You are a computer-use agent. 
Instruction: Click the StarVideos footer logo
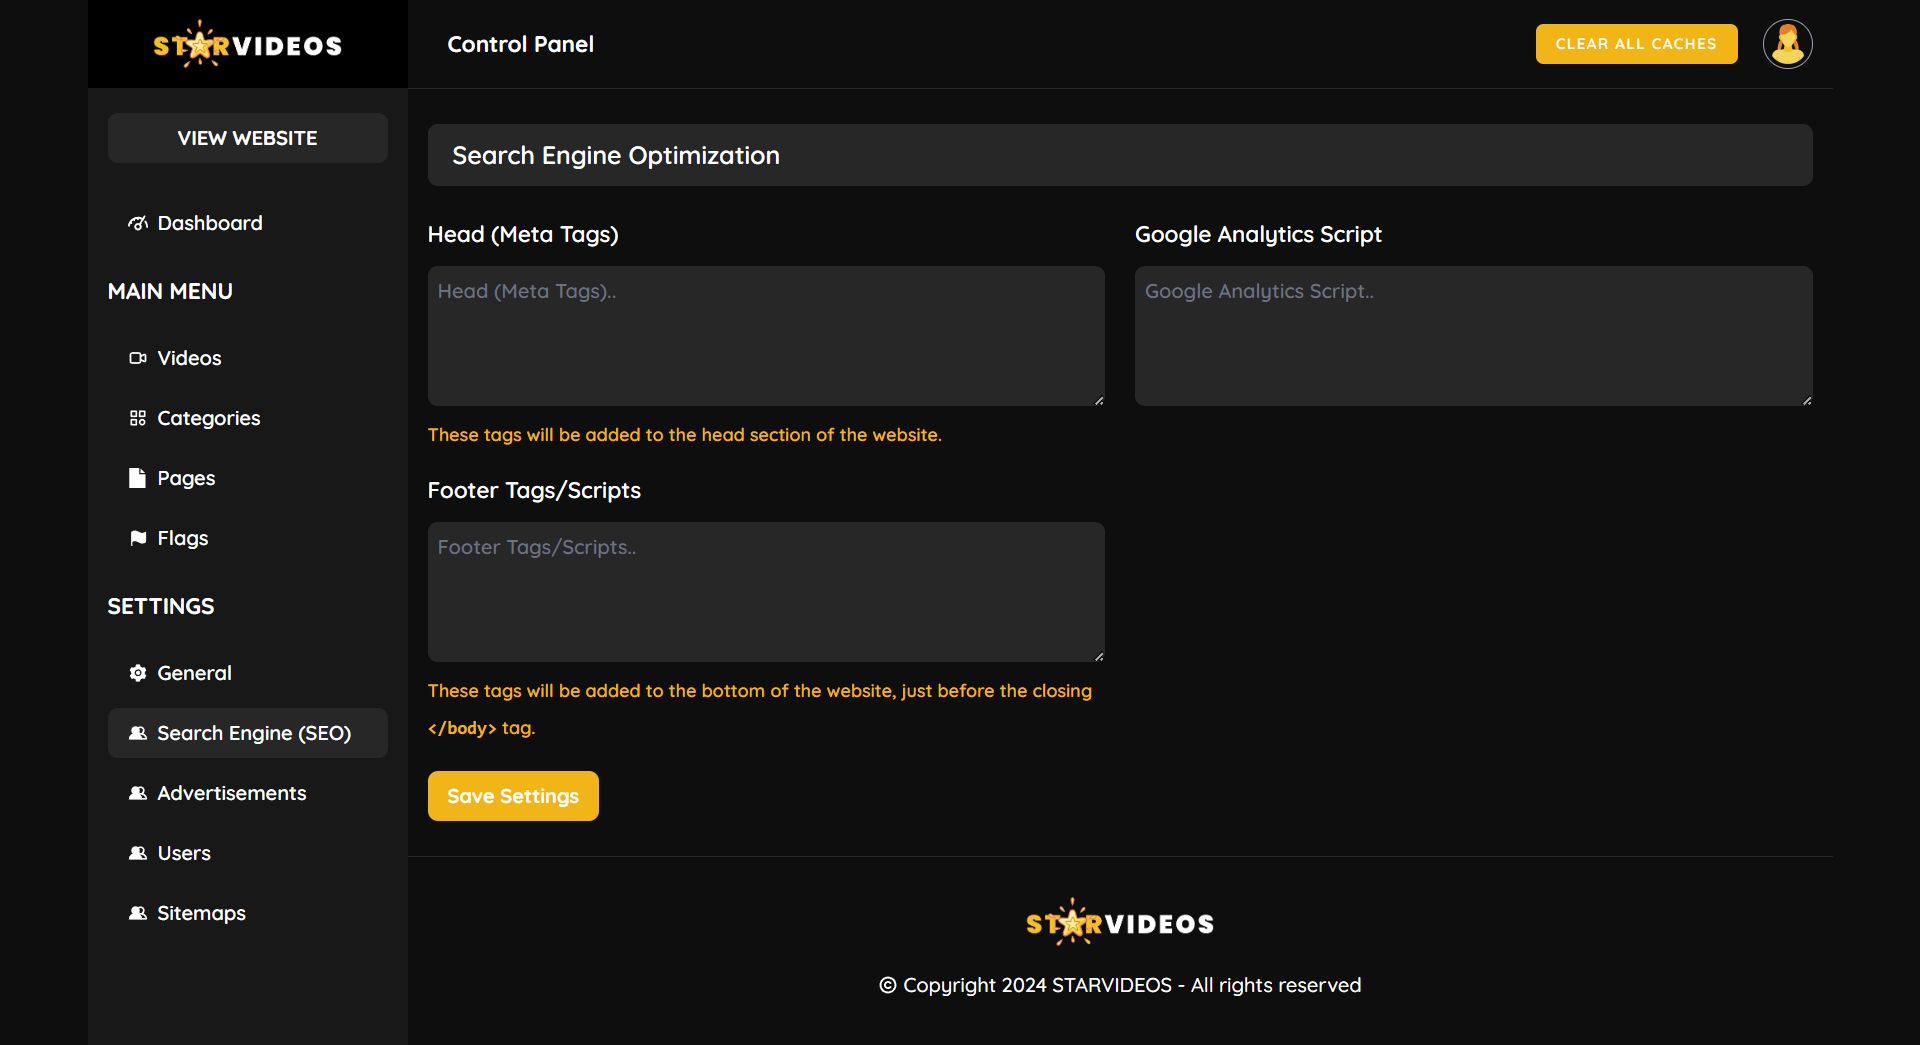pos(1119,923)
